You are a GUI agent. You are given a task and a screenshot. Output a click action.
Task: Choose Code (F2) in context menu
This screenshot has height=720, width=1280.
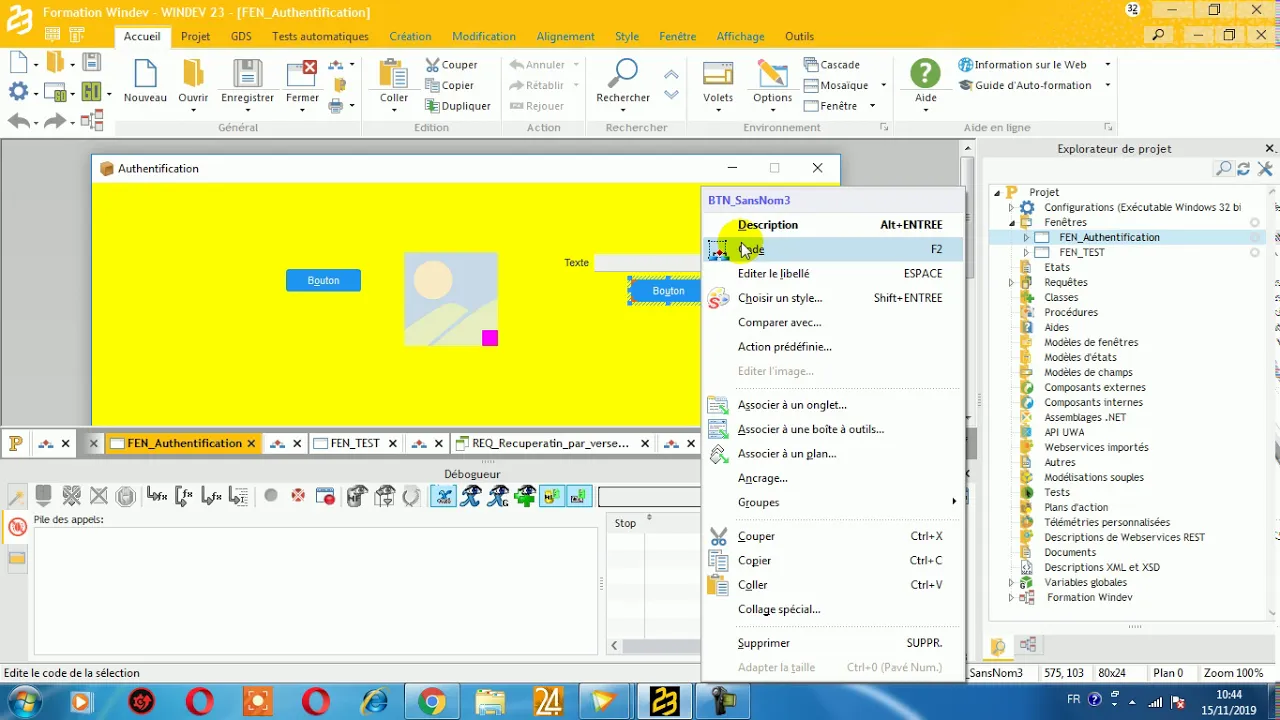coord(832,249)
